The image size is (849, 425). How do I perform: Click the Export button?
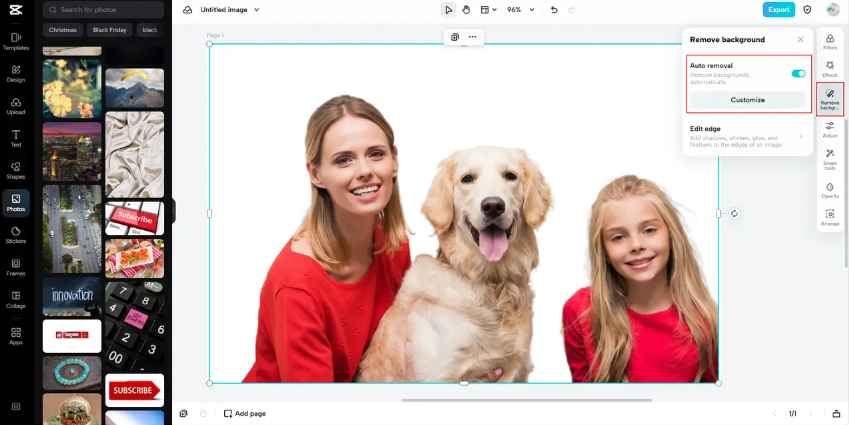pyautogui.click(x=779, y=10)
